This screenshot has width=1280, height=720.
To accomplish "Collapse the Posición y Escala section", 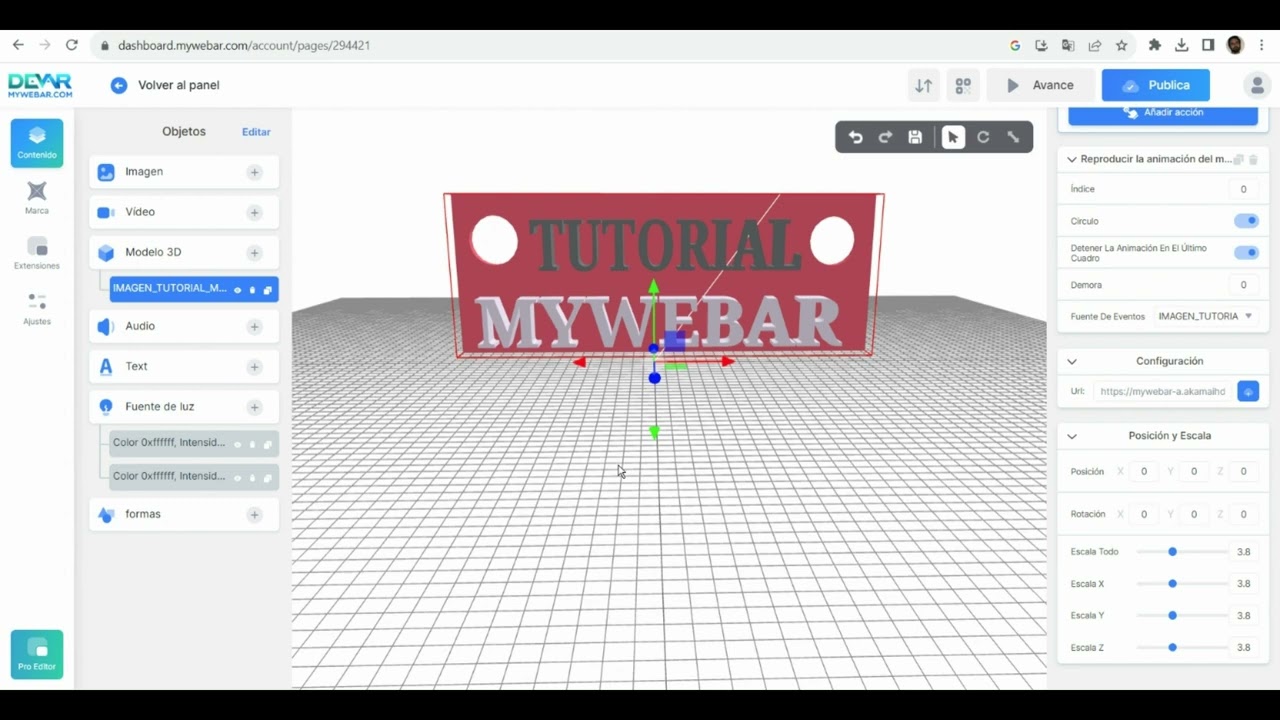I will click(1072, 437).
